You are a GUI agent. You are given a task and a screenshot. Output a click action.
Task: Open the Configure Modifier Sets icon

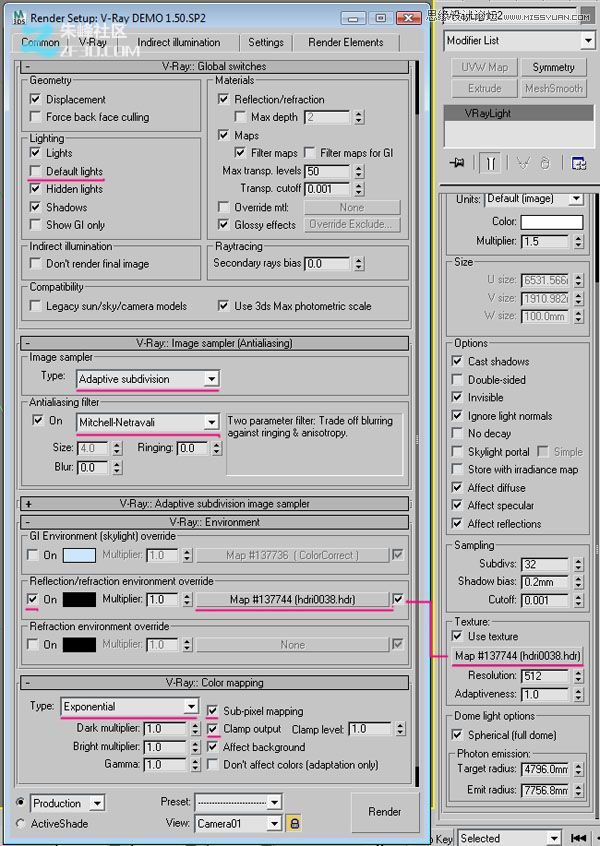coord(579,163)
